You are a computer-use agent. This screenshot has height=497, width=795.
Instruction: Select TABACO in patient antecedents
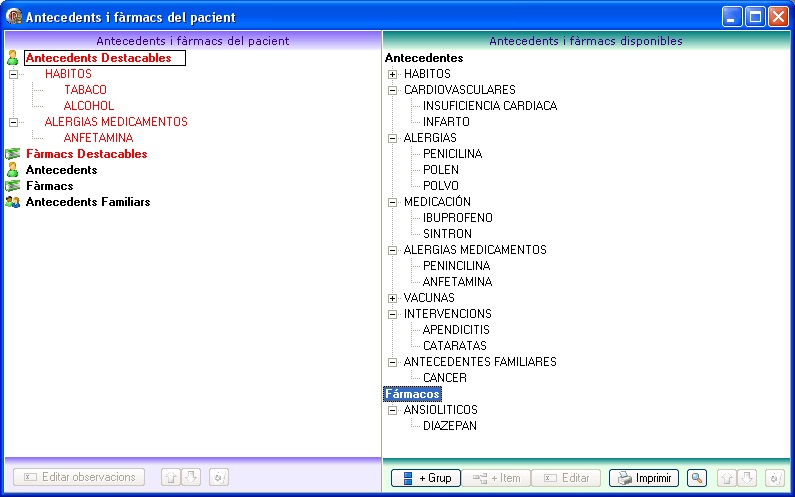click(x=85, y=90)
